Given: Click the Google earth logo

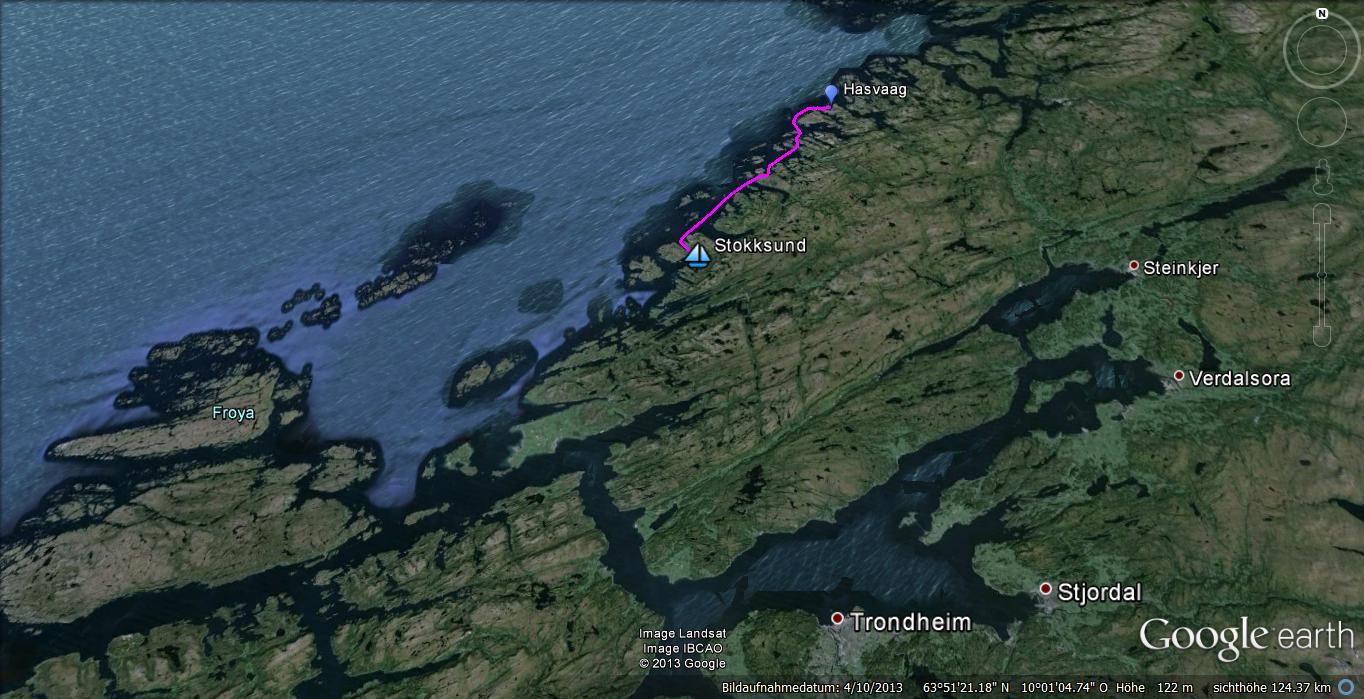Looking at the screenshot, I should (x=1246, y=637).
